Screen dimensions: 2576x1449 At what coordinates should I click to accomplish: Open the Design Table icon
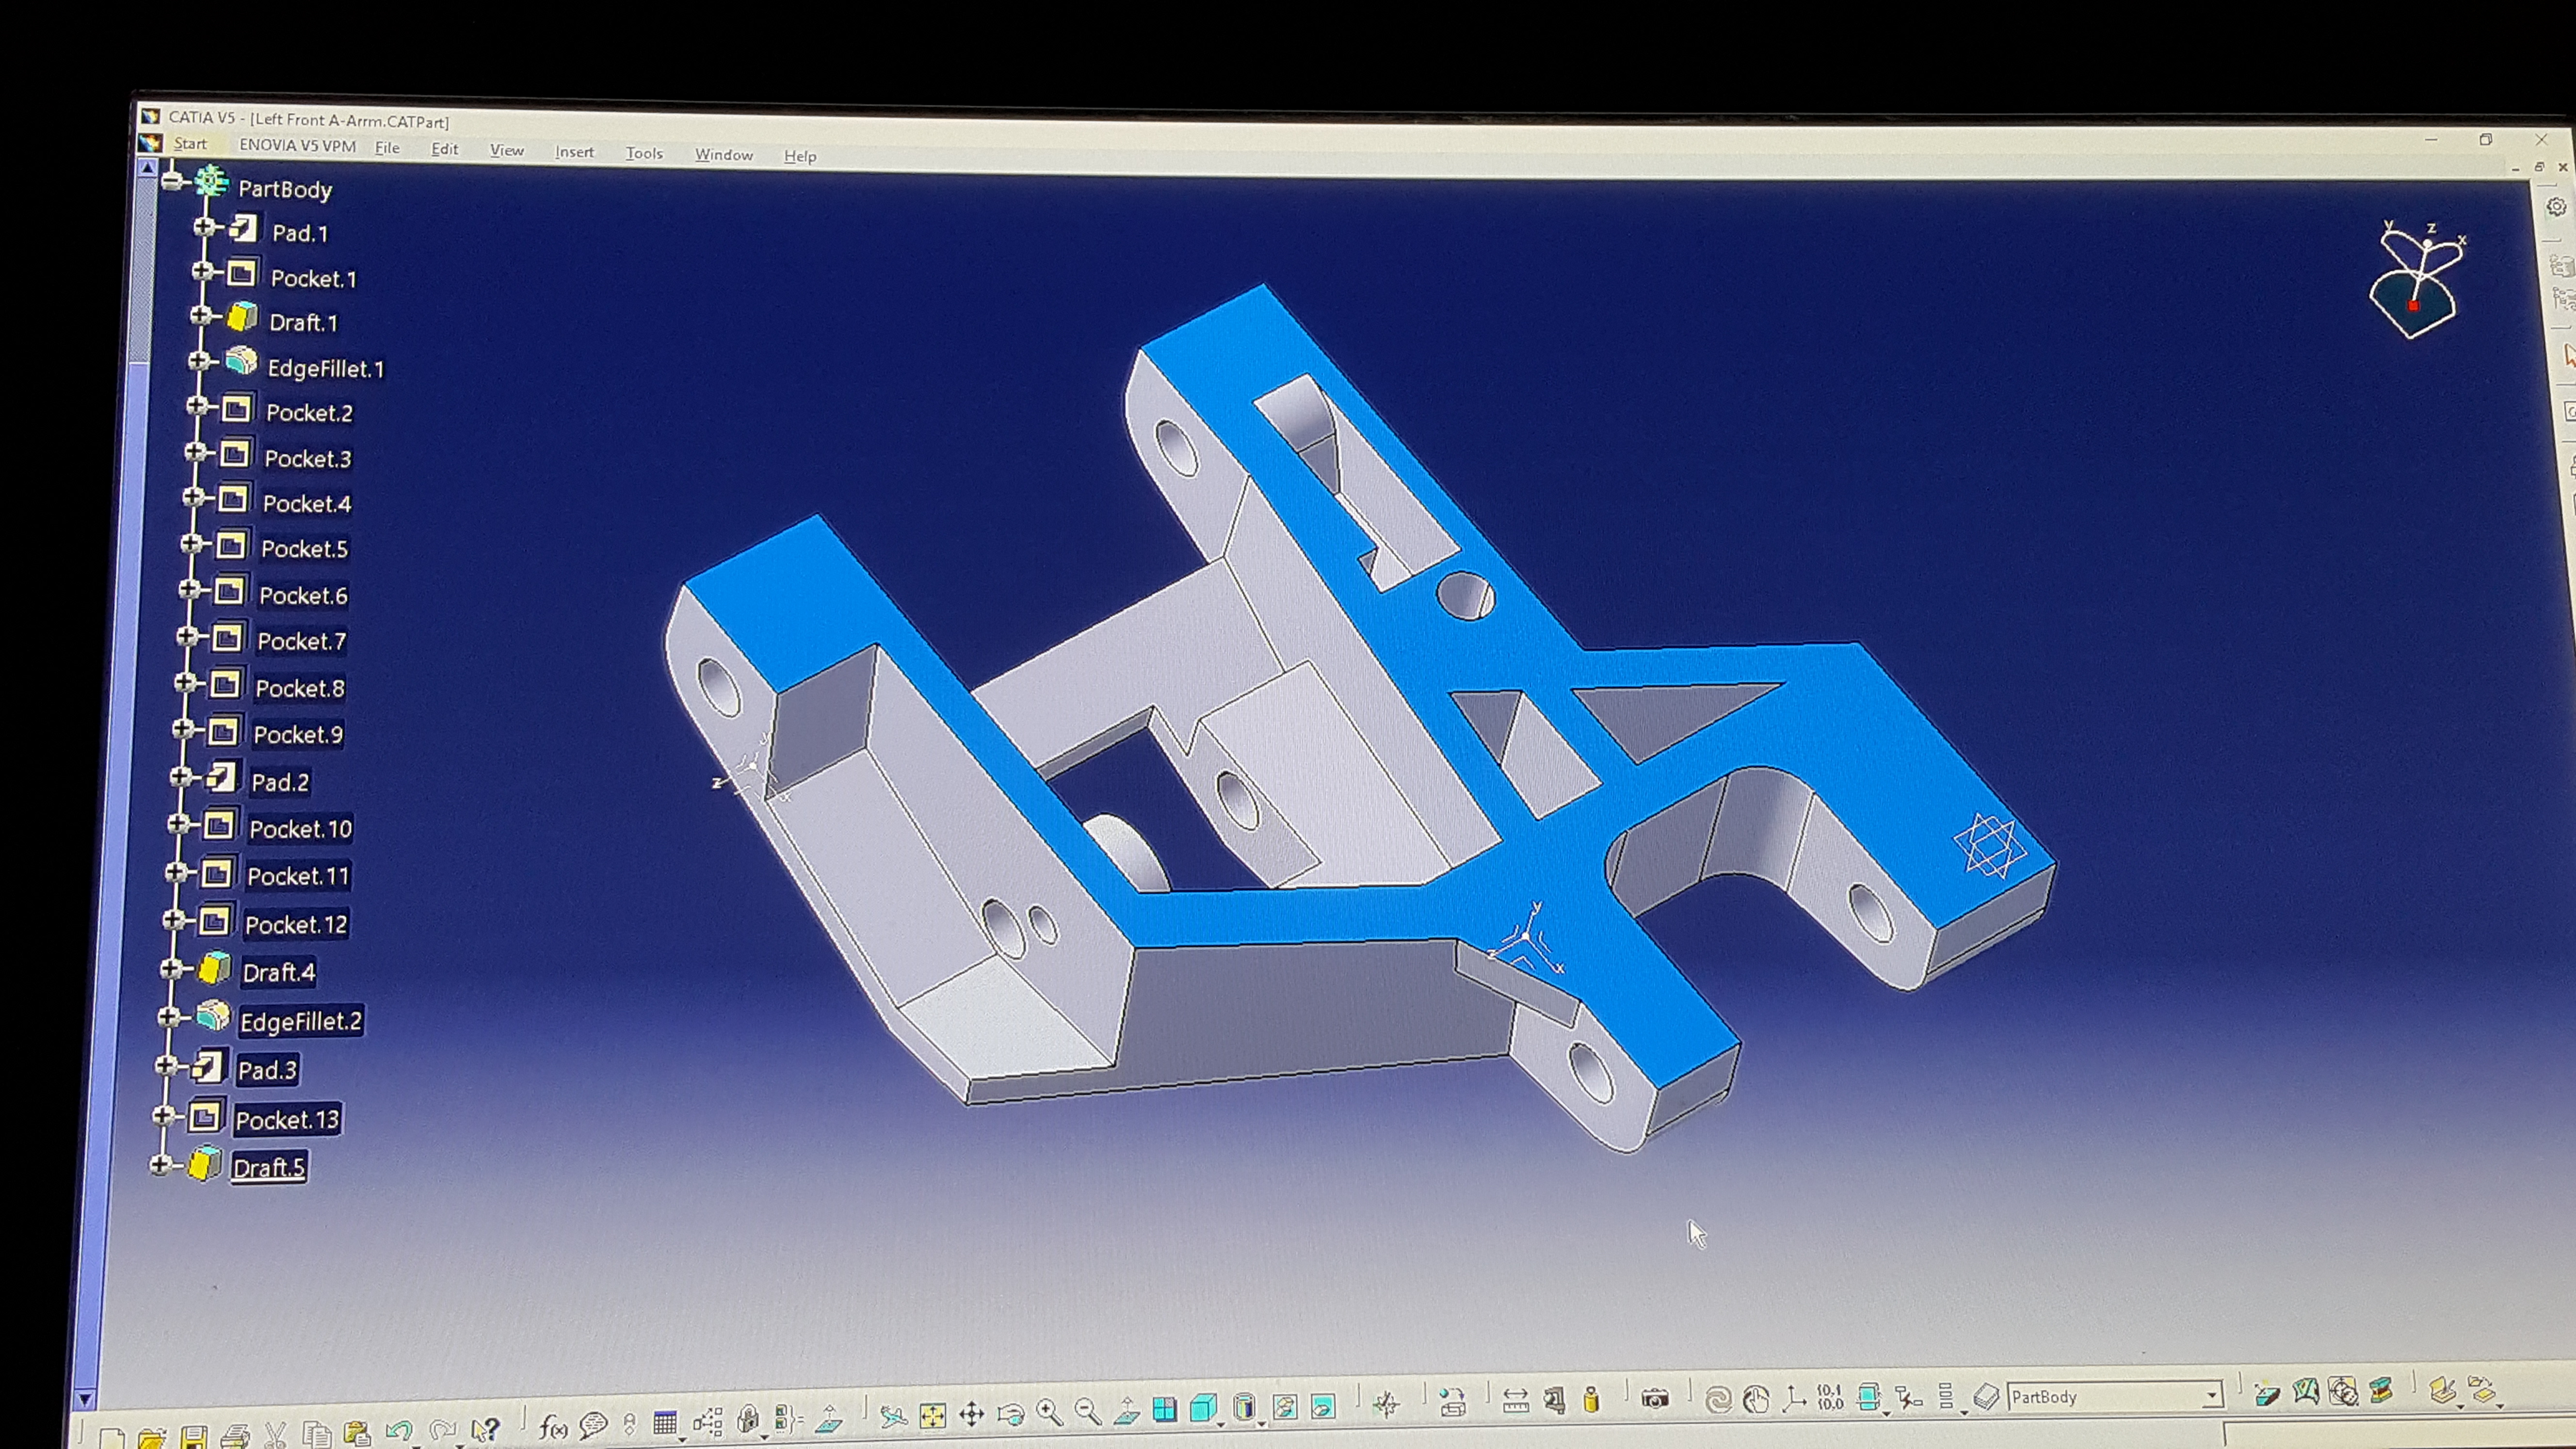(x=665, y=1422)
